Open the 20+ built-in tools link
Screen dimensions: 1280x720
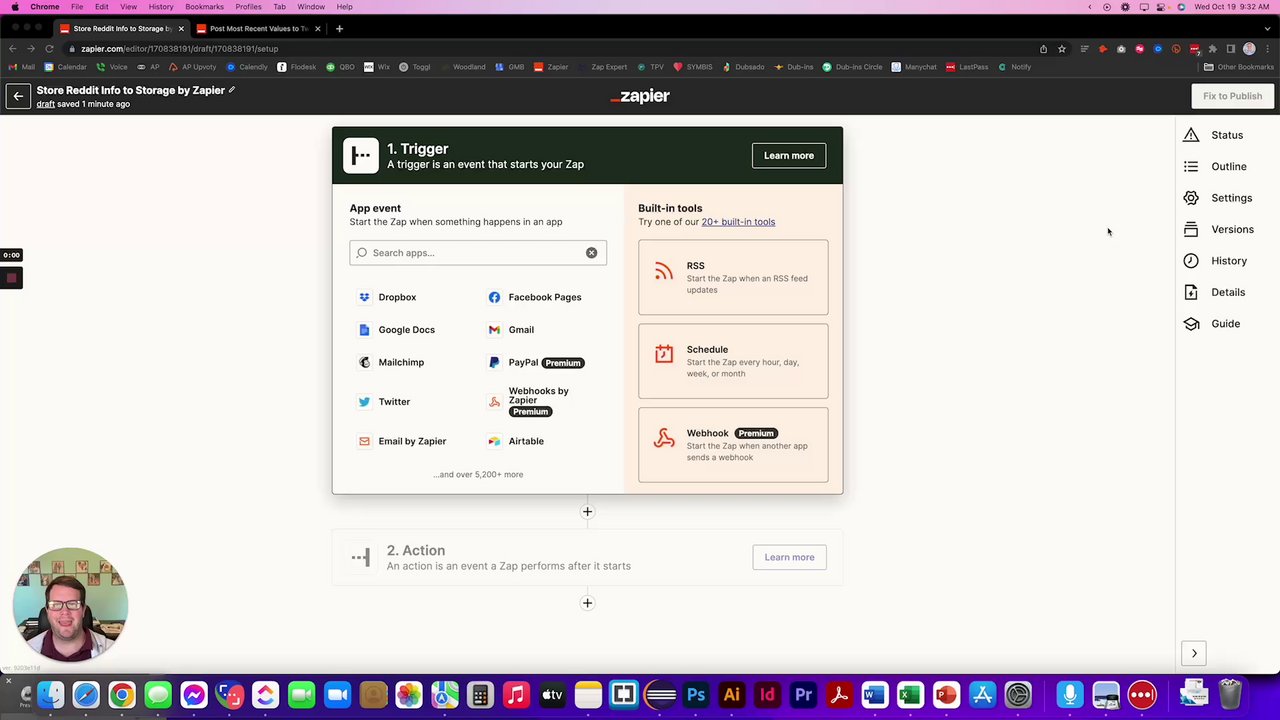point(738,222)
